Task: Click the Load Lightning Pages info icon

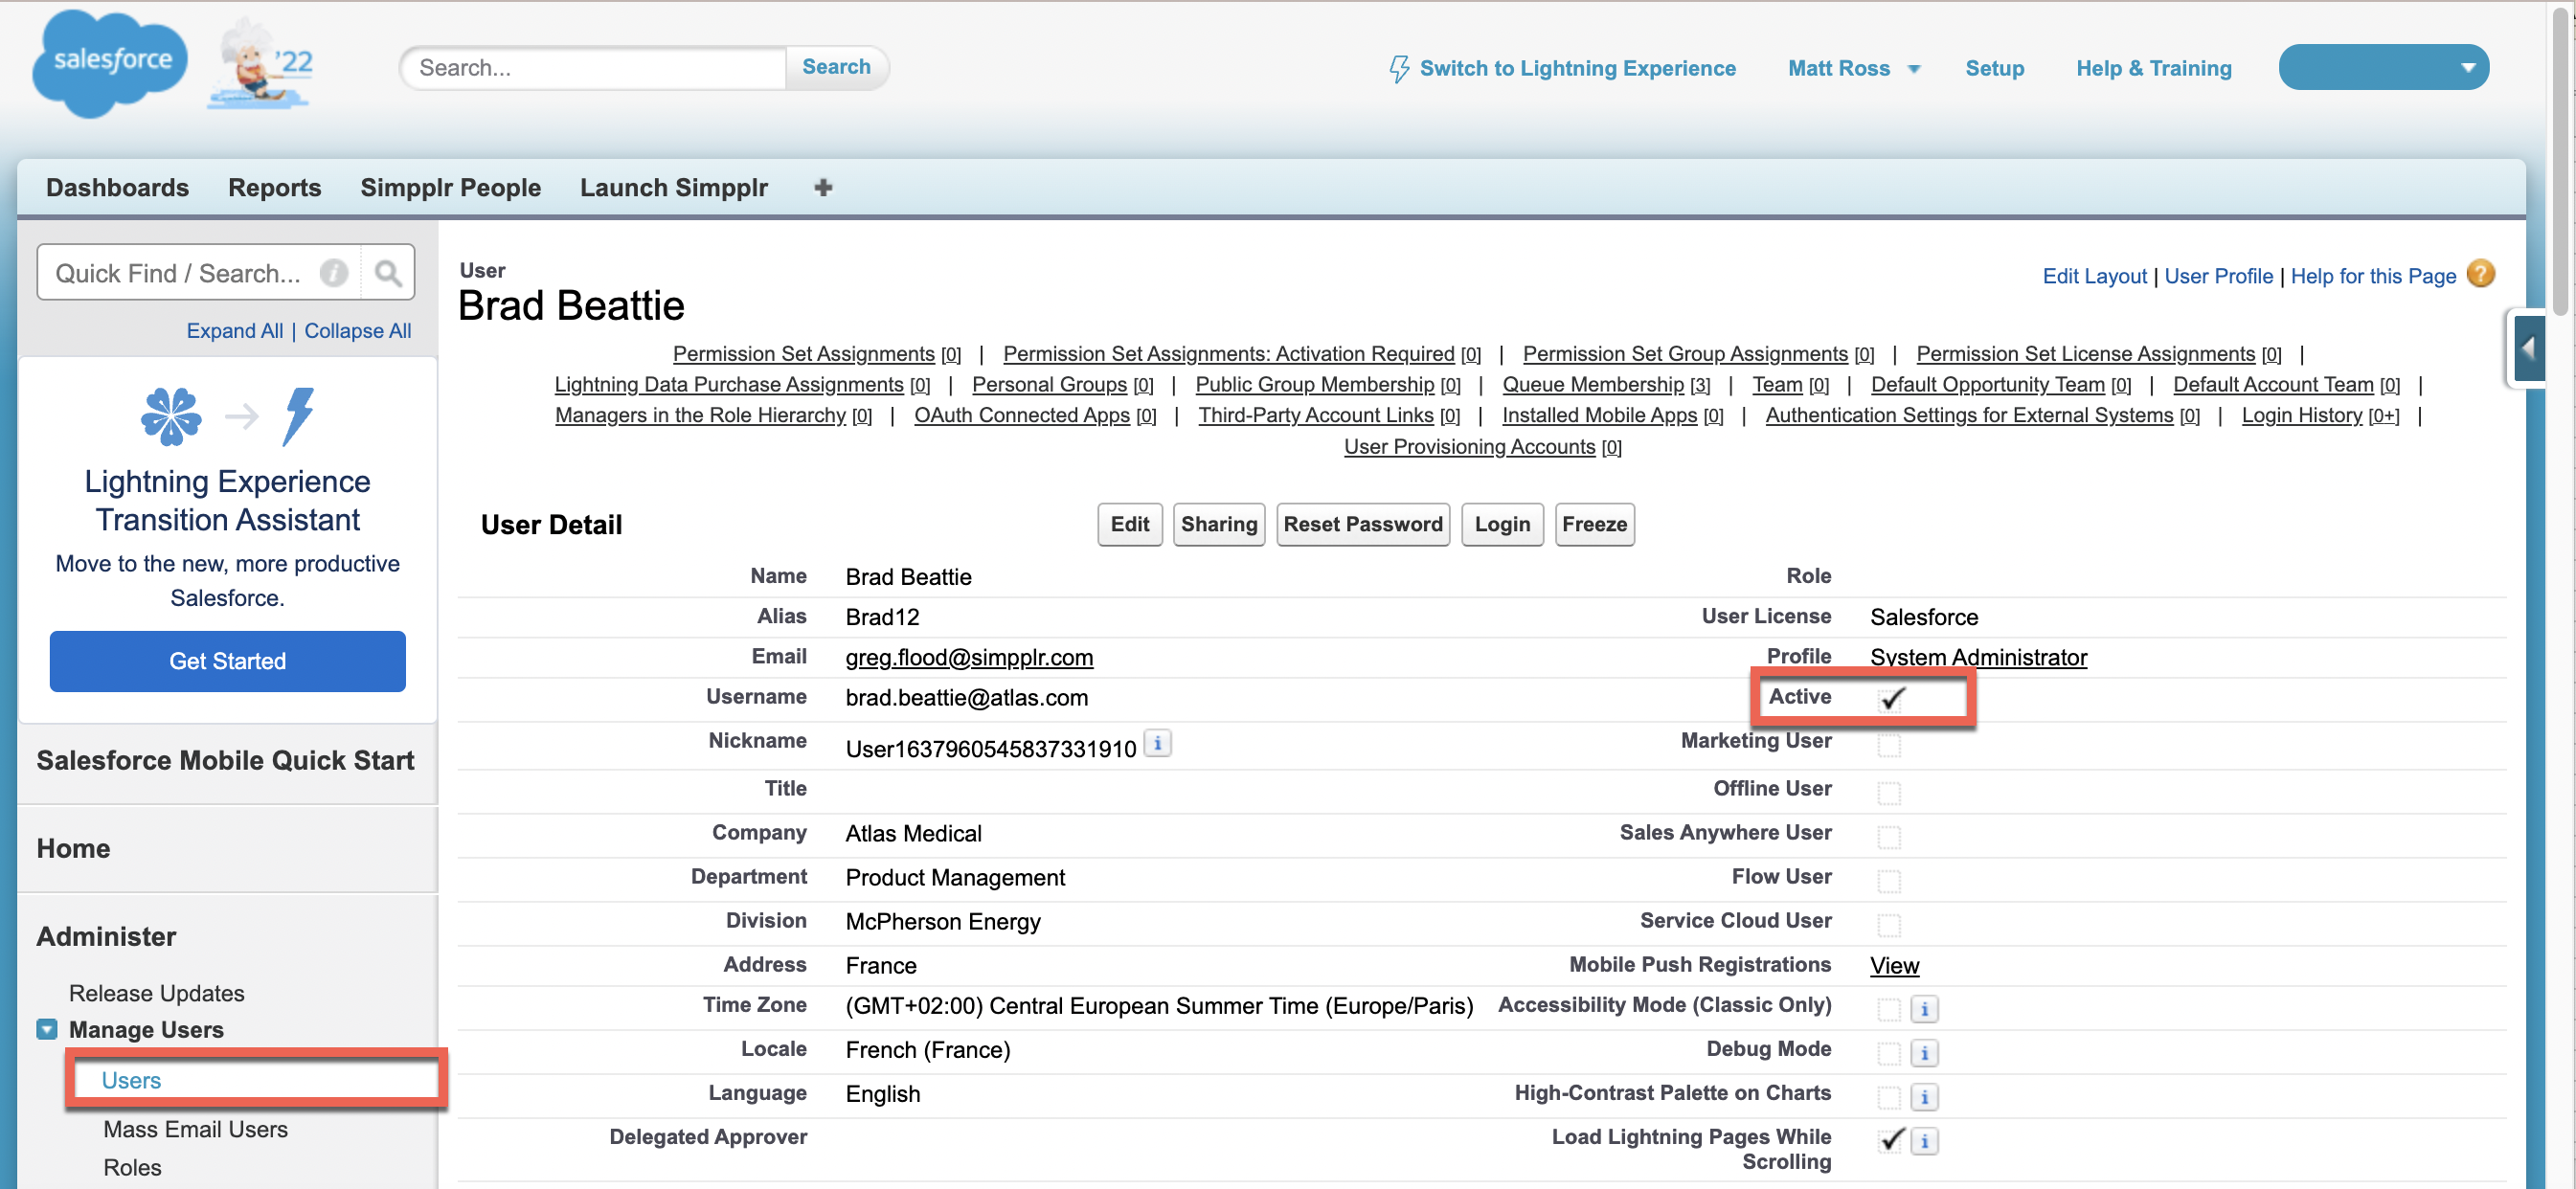Action: 1925,1141
